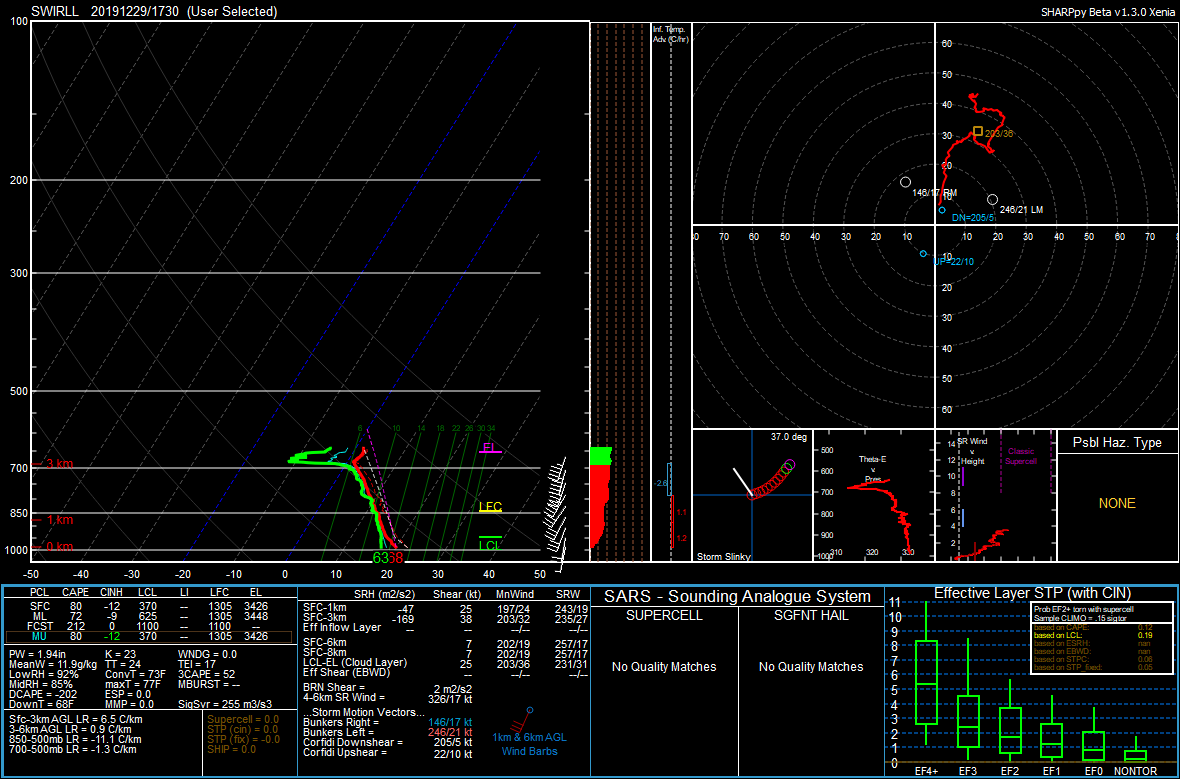Click the Bunkers Left = 246/21 kt row
The image size is (1180, 779).
tap(388, 732)
